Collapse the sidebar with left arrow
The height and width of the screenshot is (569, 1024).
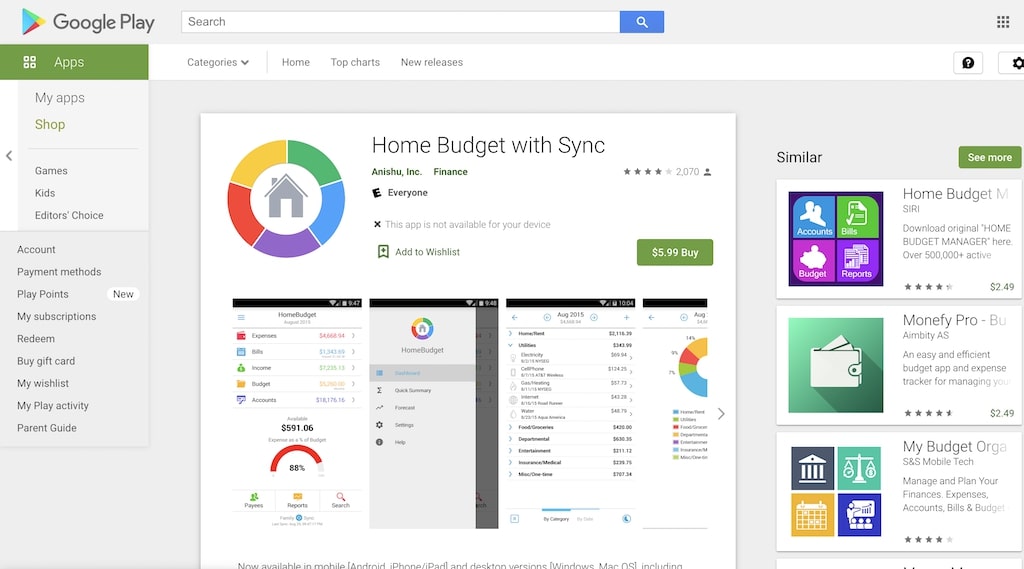tap(8, 155)
